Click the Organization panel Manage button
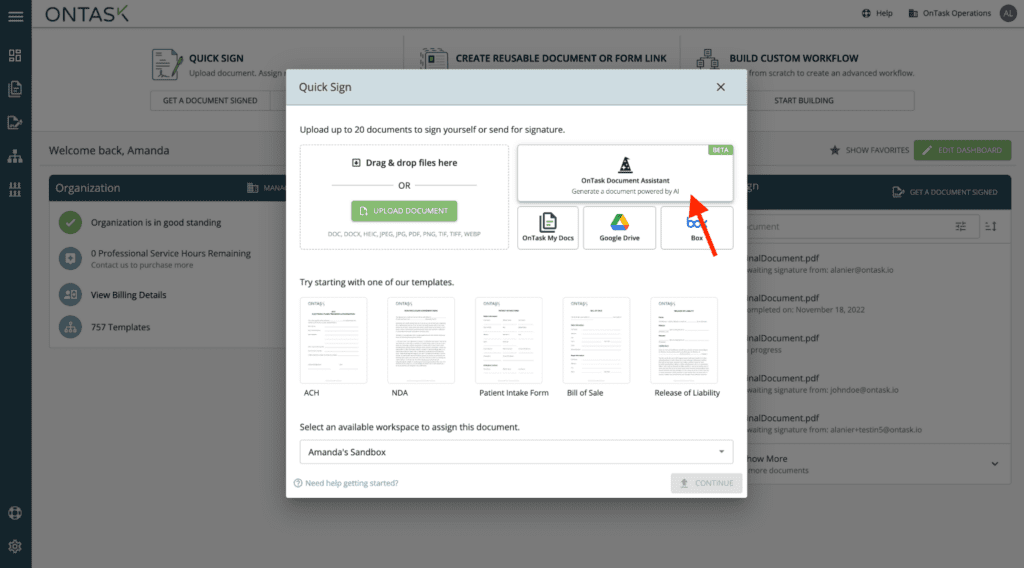Viewport: 1024px width, 568px height. tap(266, 188)
